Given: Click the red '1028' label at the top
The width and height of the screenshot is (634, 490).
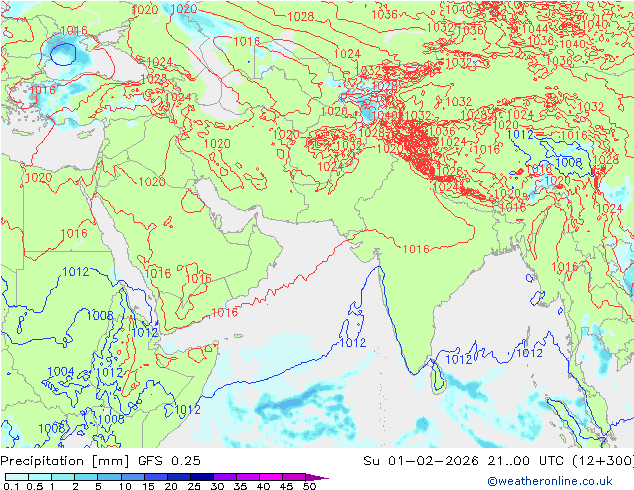Looking at the screenshot, I should click(300, 16).
